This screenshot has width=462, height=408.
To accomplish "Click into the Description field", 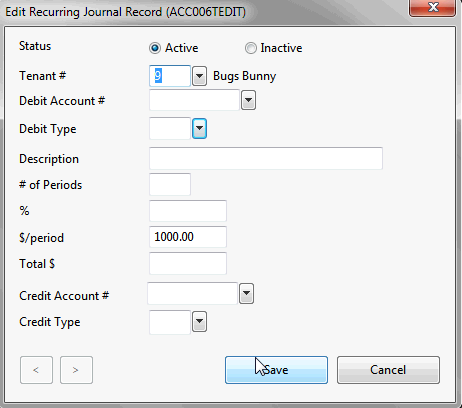I will [x=266, y=158].
